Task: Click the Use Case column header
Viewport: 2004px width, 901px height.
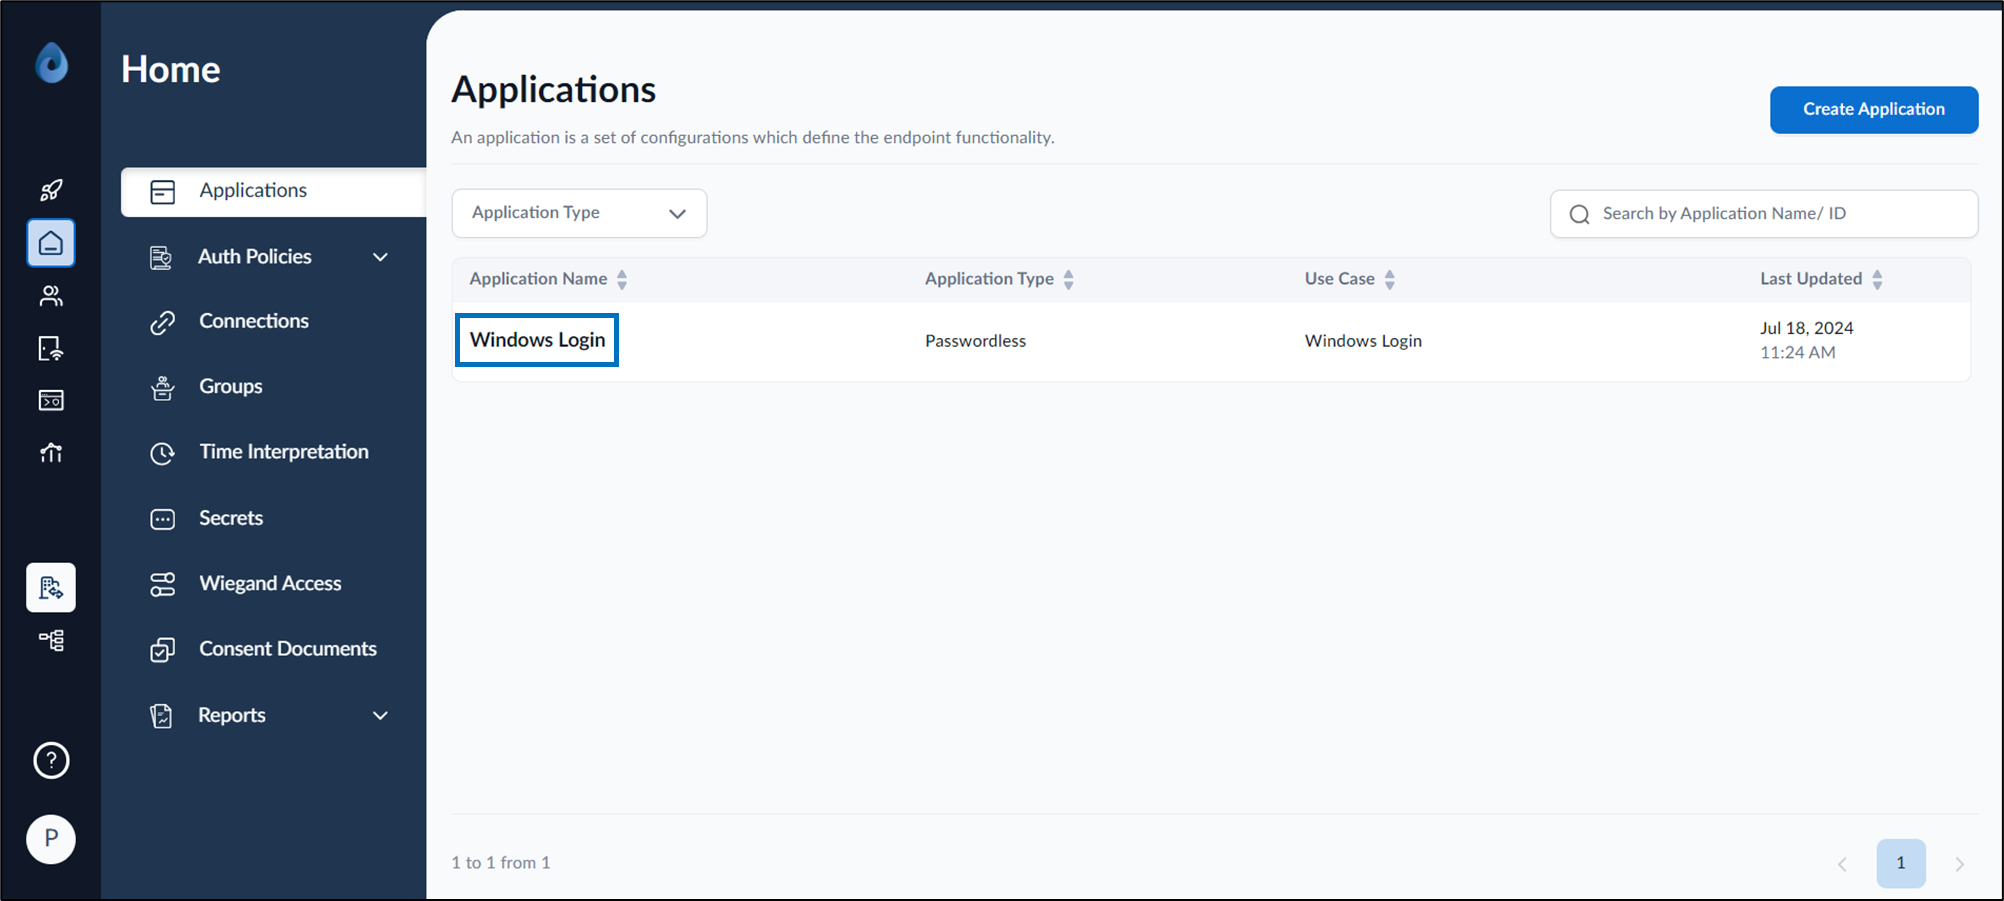Action: tap(1339, 279)
